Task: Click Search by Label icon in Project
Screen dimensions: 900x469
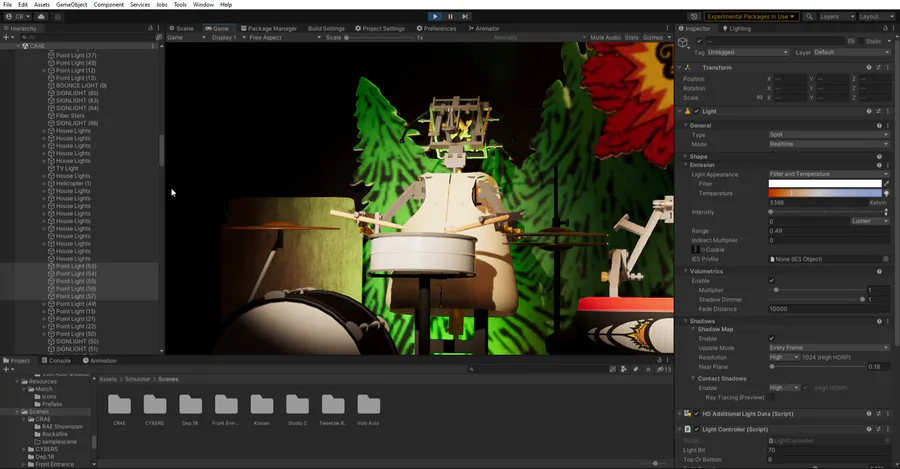Action: tap(635, 370)
